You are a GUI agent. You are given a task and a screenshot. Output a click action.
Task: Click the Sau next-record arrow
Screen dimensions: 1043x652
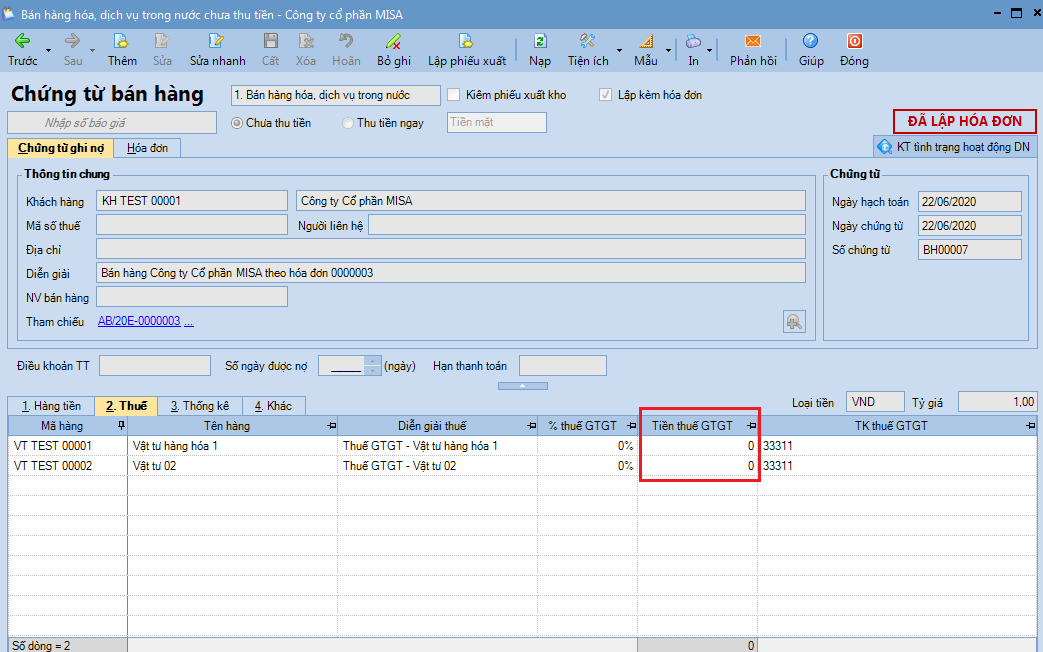[73, 51]
